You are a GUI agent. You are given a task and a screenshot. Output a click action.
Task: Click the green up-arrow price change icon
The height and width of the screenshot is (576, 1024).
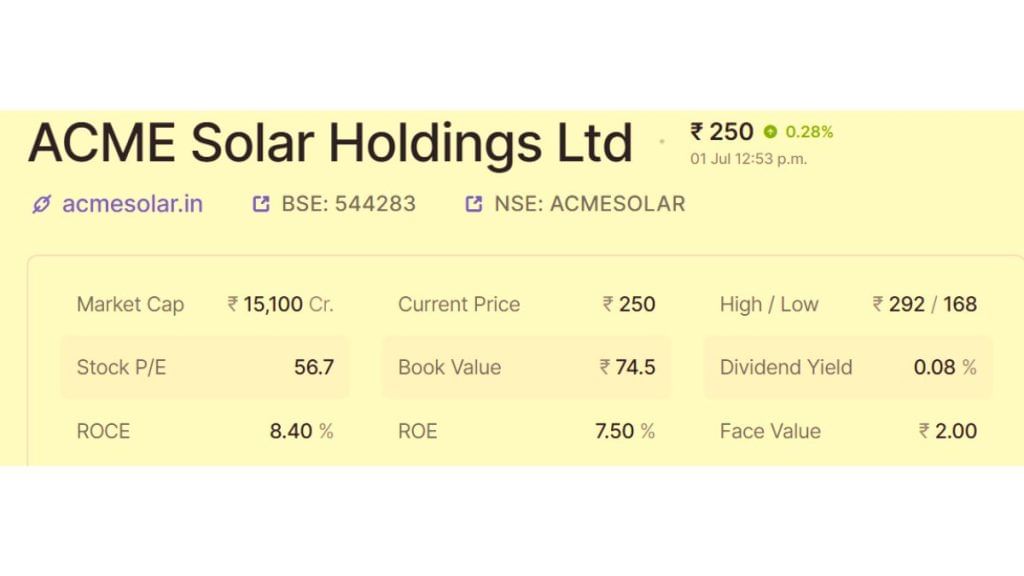pyautogui.click(x=771, y=132)
